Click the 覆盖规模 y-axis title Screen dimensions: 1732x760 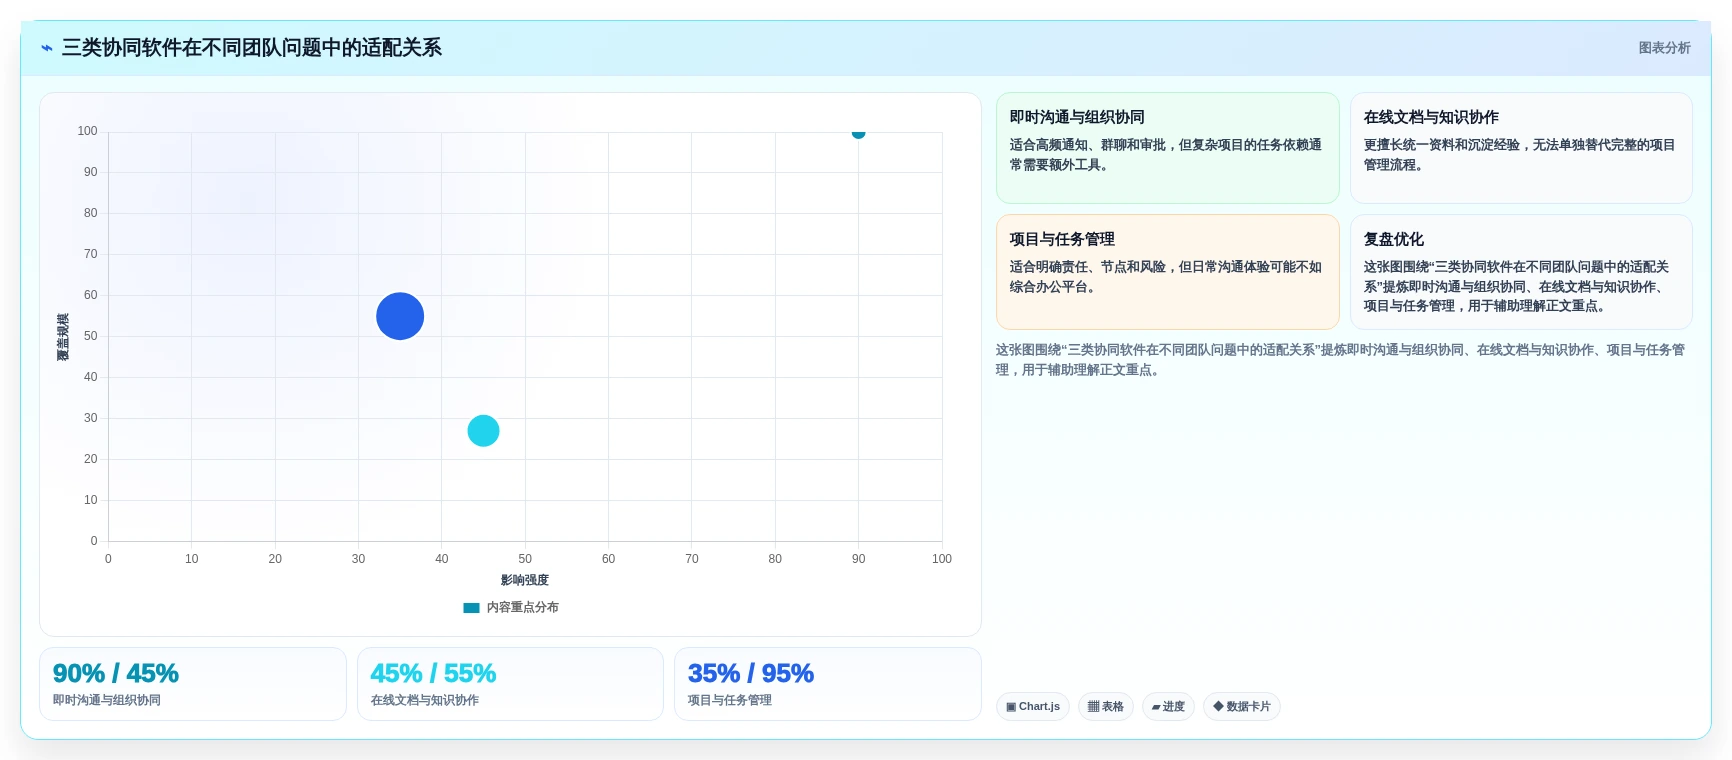coord(63,337)
